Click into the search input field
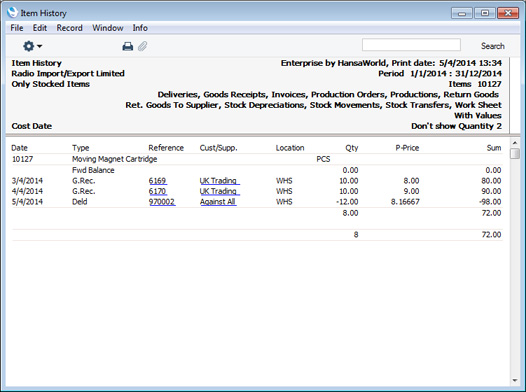Viewport: 526px width, 392px height. point(411,45)
